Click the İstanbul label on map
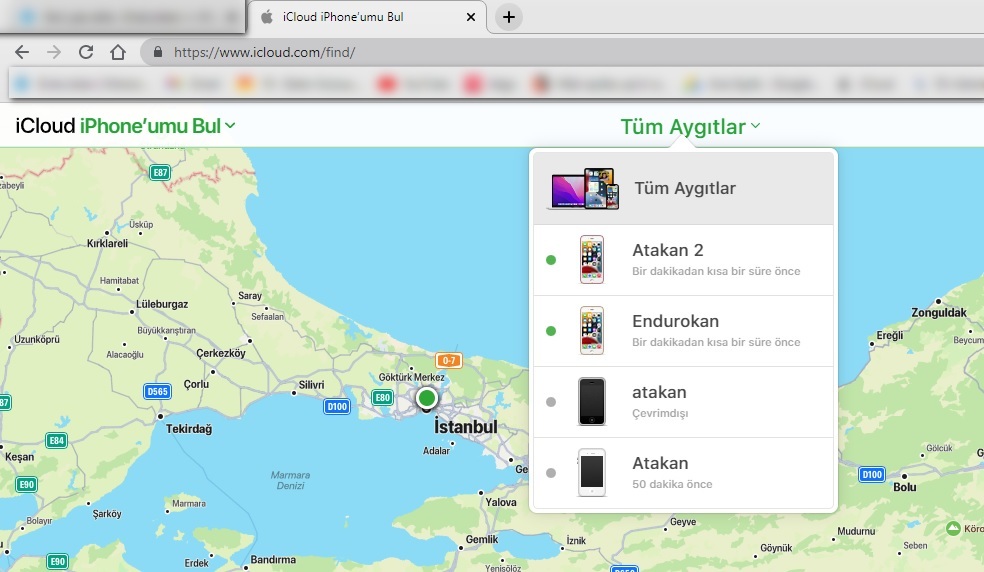Image resolution: width=984 pixels, height=572 pixels. (466, 428)
